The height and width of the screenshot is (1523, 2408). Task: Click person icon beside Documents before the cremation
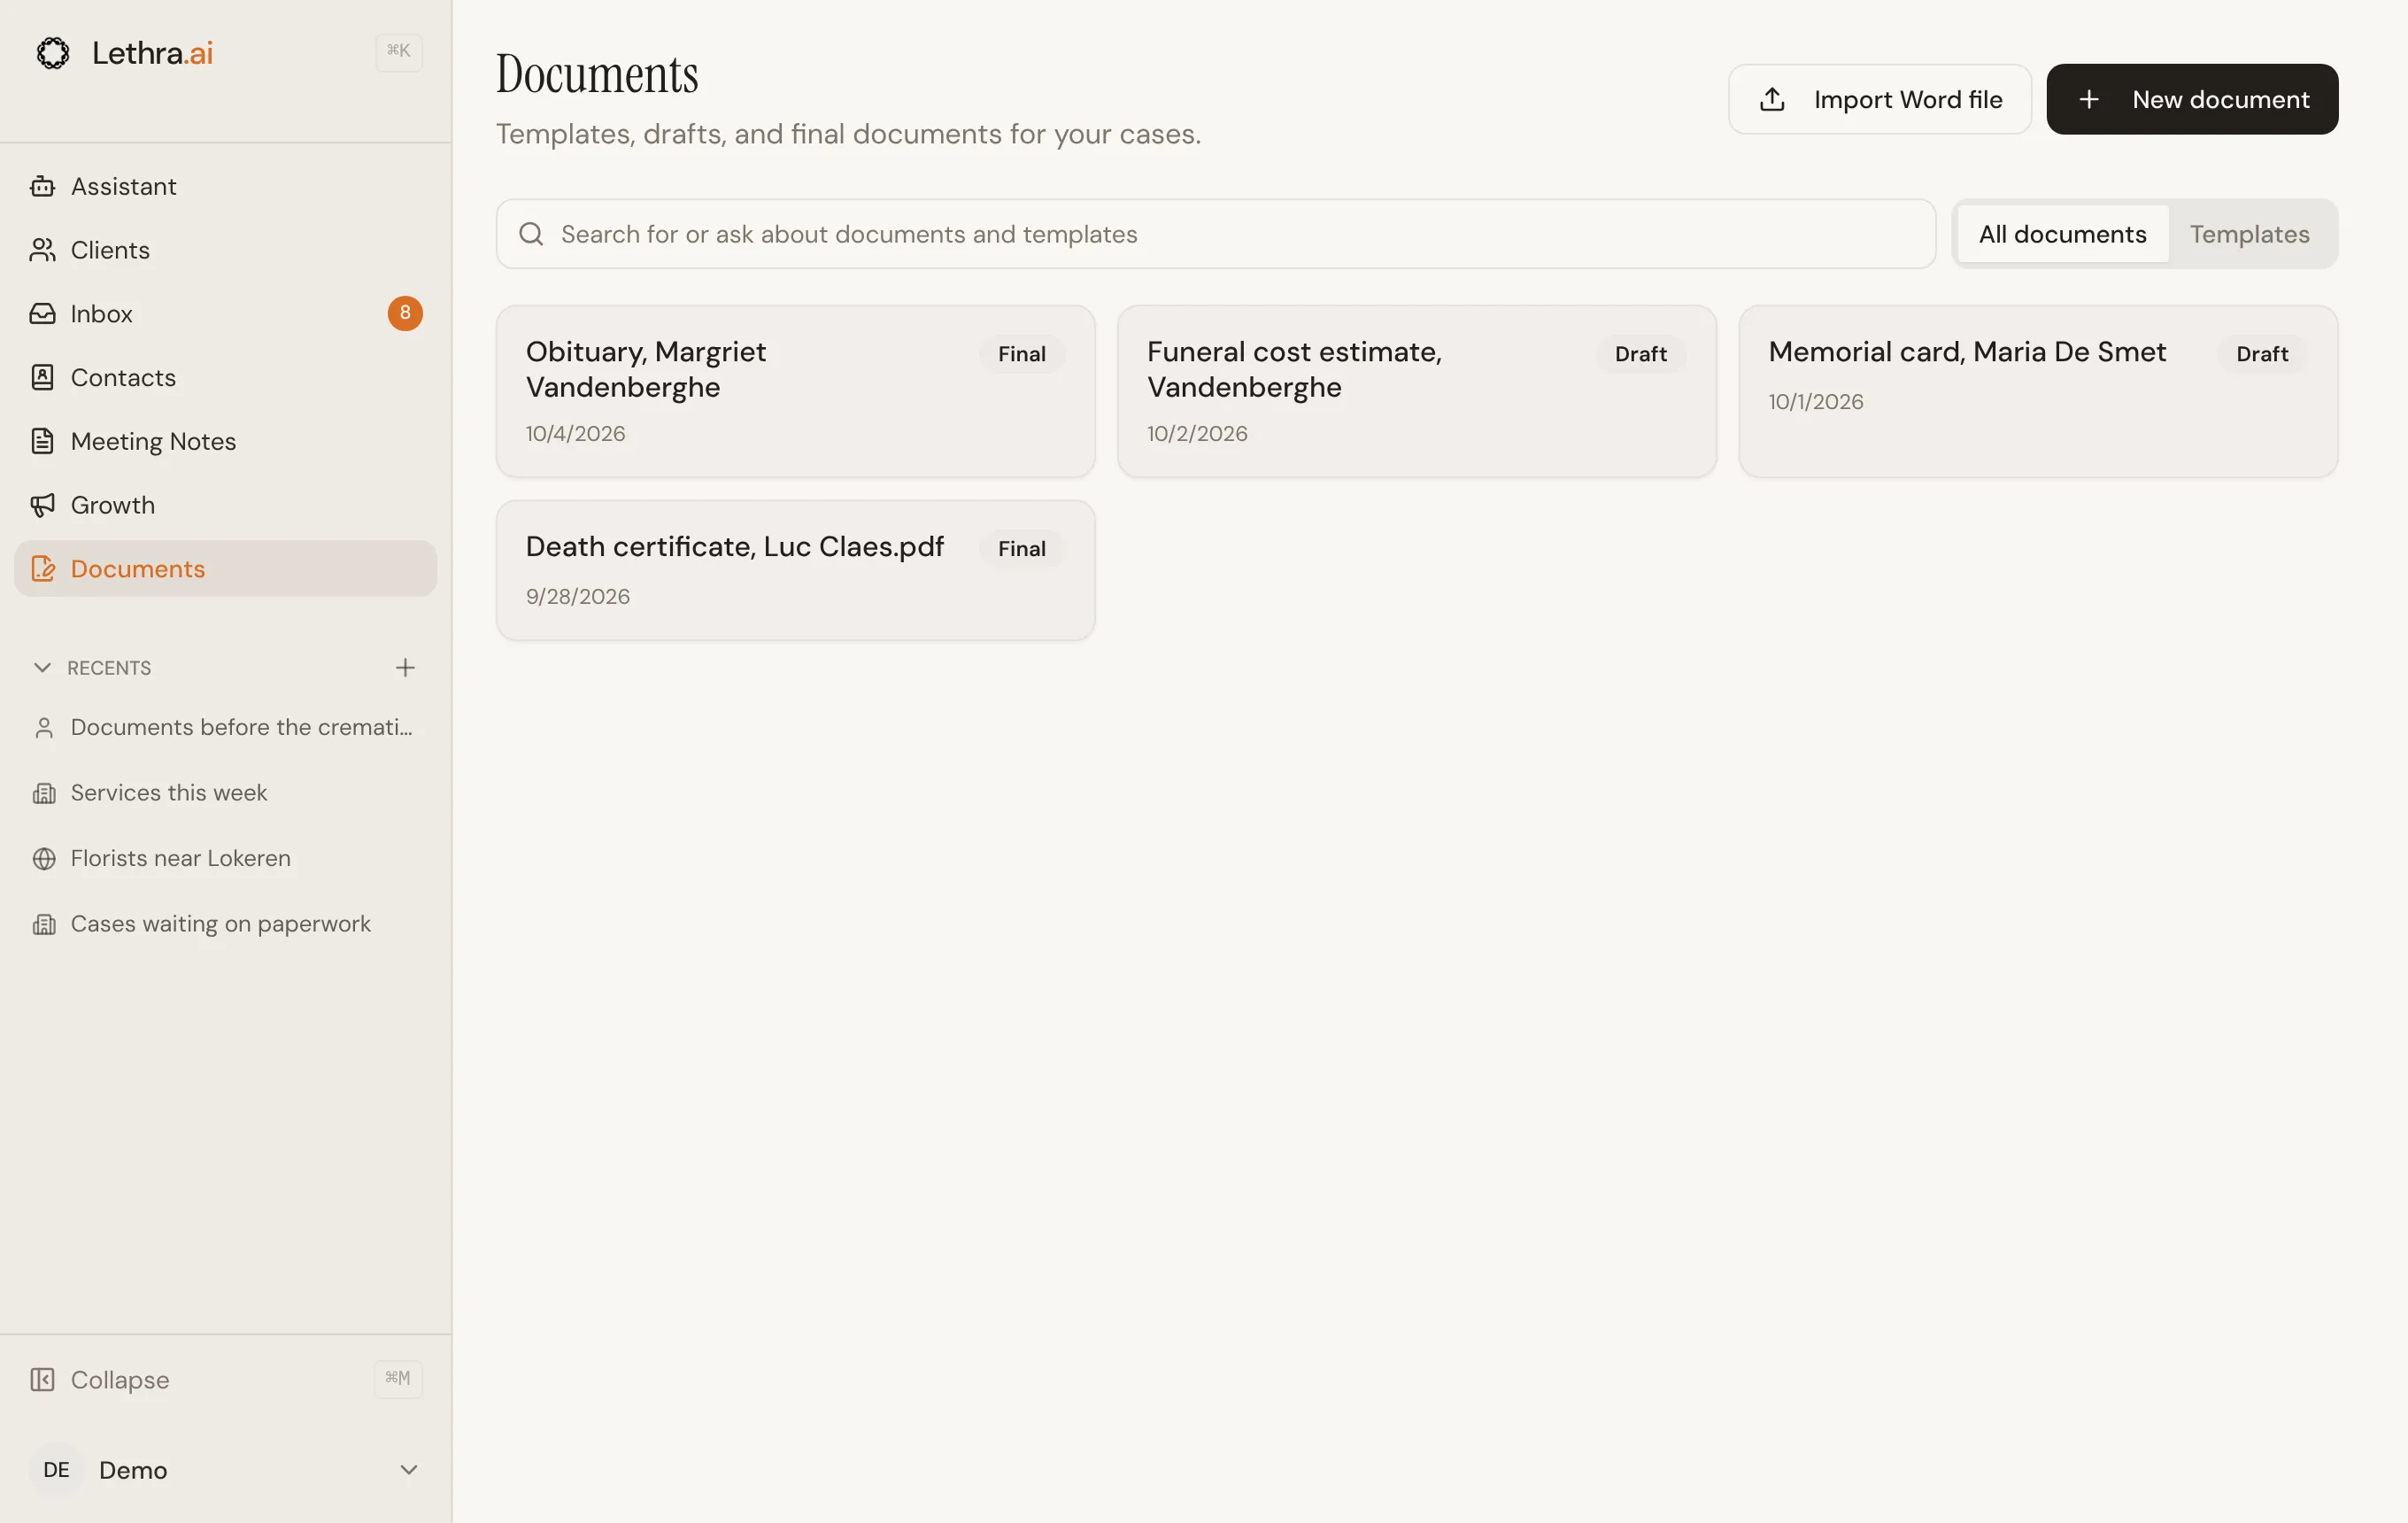click(43, 728)
